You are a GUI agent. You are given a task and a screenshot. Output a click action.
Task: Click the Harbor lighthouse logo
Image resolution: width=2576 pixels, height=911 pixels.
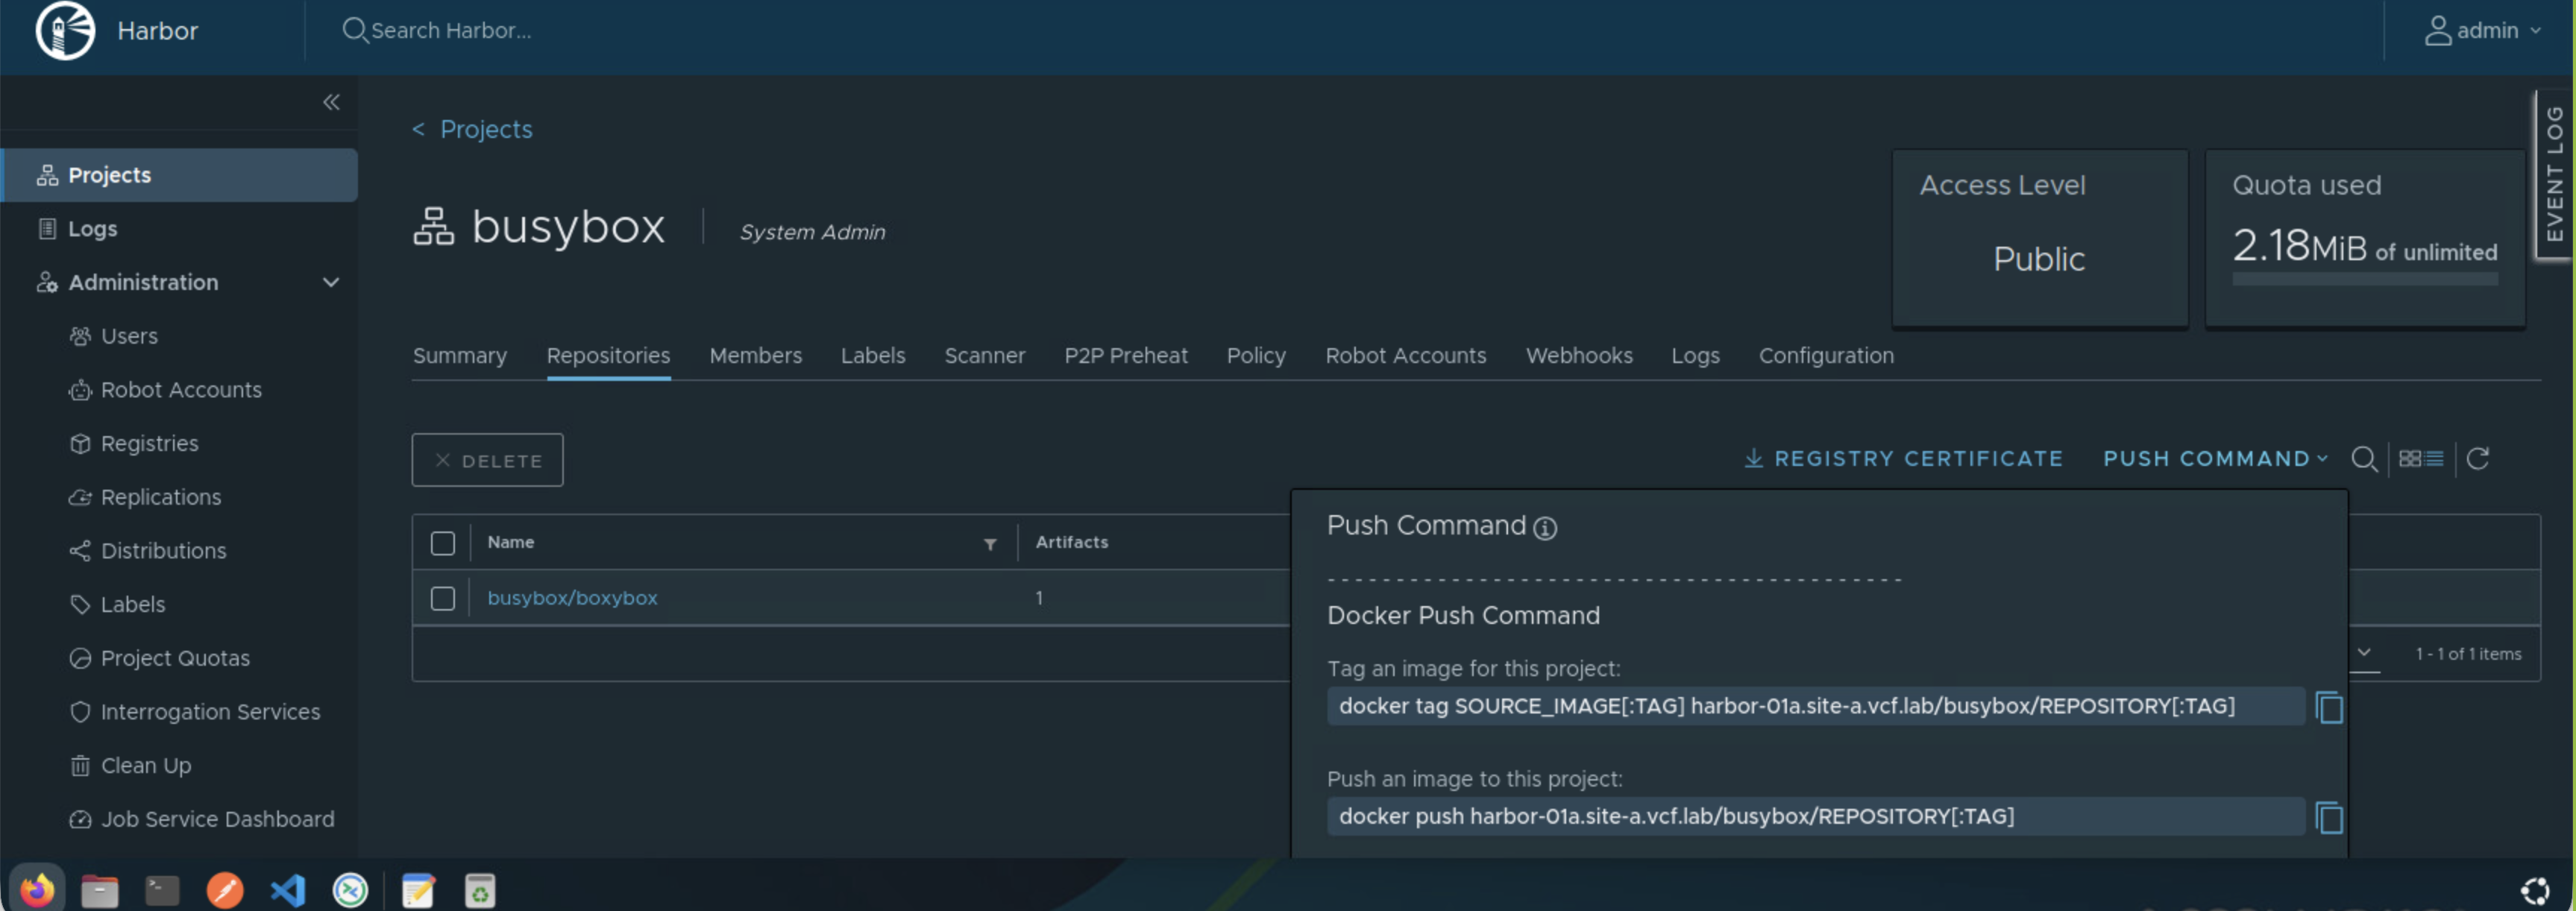pos(65,30)
